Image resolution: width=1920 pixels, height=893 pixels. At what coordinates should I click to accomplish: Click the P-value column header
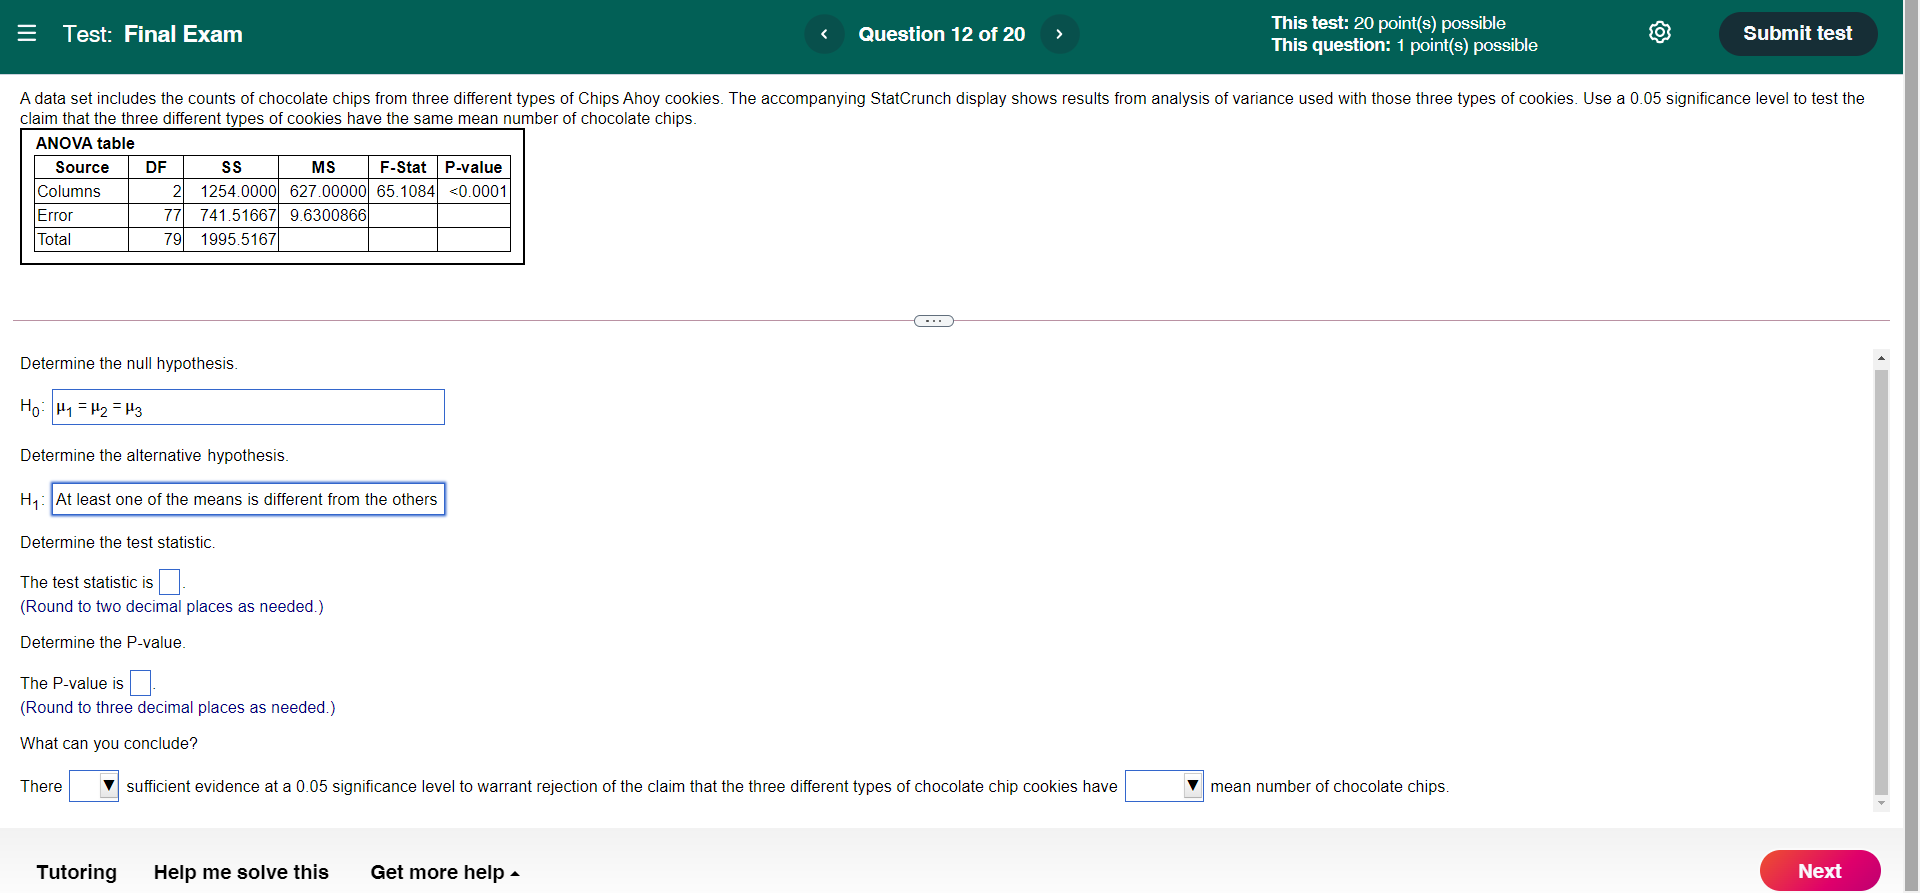473,167
